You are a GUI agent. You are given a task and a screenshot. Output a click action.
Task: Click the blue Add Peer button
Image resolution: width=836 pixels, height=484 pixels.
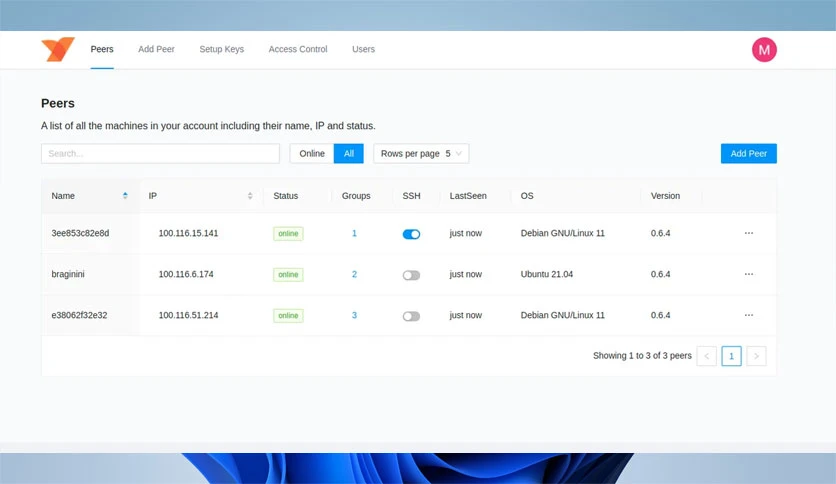749,154
